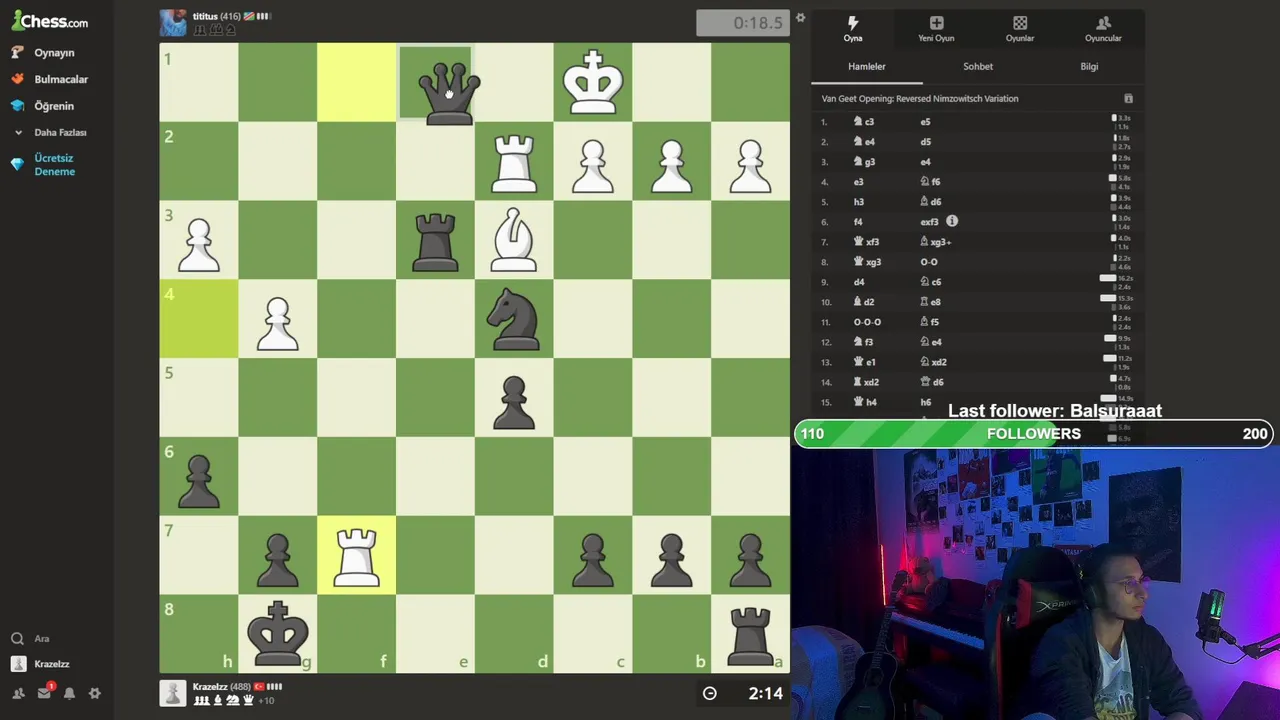Viewport: 1280px width, 720px height.
Task: Open the Öğrenin learn section
Action: (44, 105)
